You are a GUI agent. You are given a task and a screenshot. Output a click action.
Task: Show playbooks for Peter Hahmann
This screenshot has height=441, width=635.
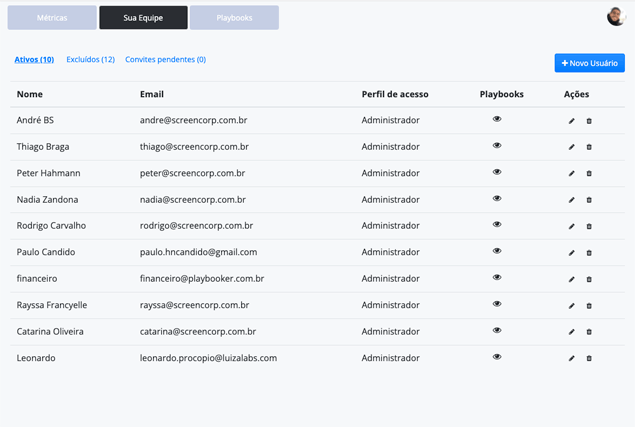point(497,172)
